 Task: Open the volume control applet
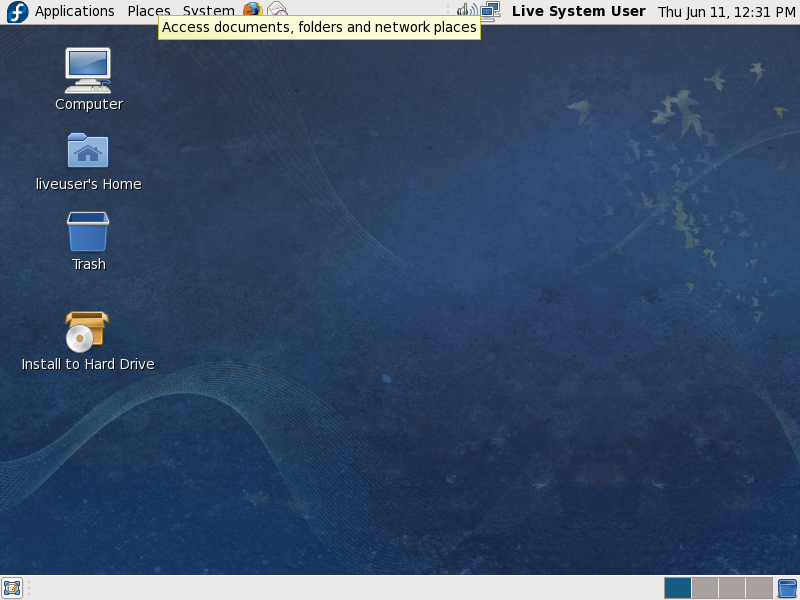466,11
